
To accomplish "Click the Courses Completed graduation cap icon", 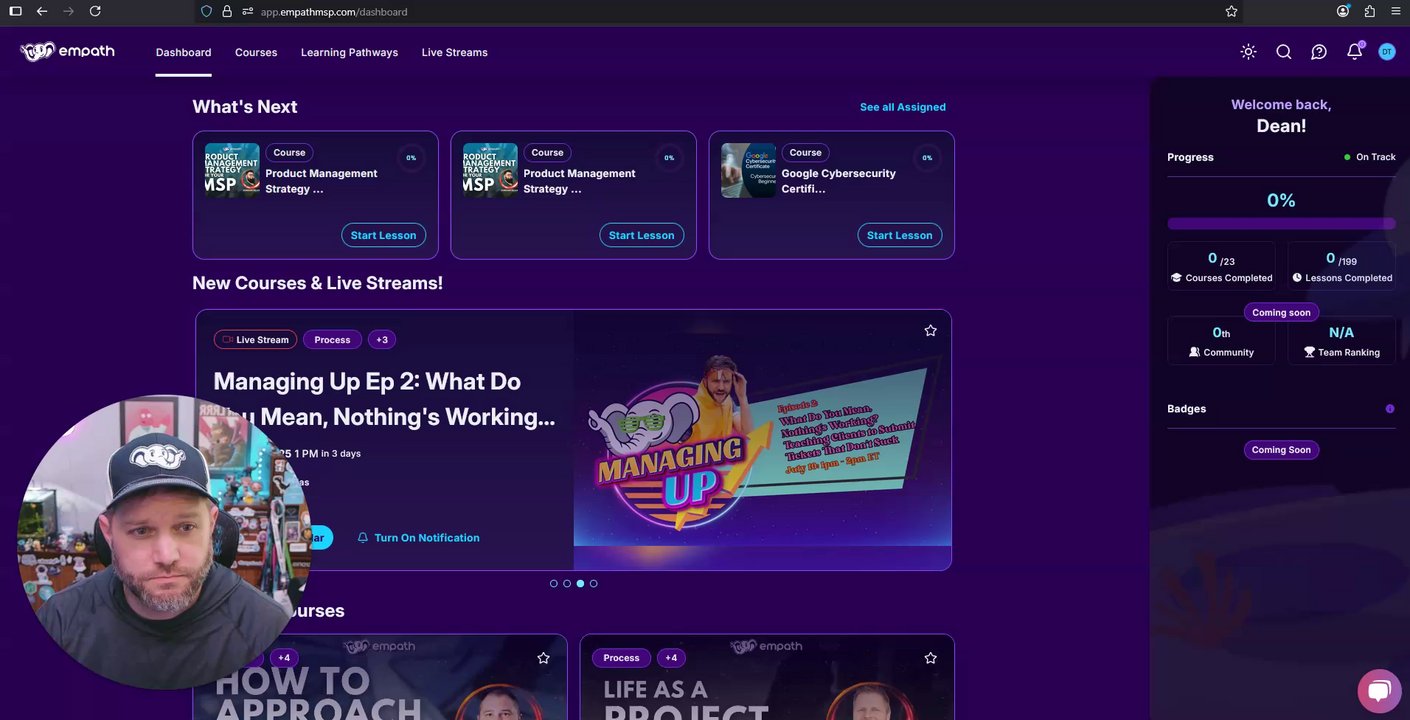I will (1177, 278).
